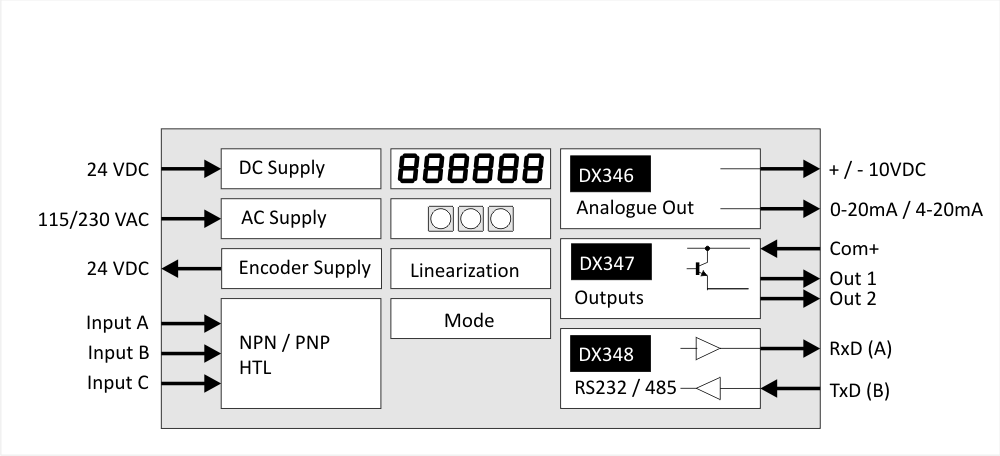
Task: Click the 7-segment display readout
Action: click(470, 169)
